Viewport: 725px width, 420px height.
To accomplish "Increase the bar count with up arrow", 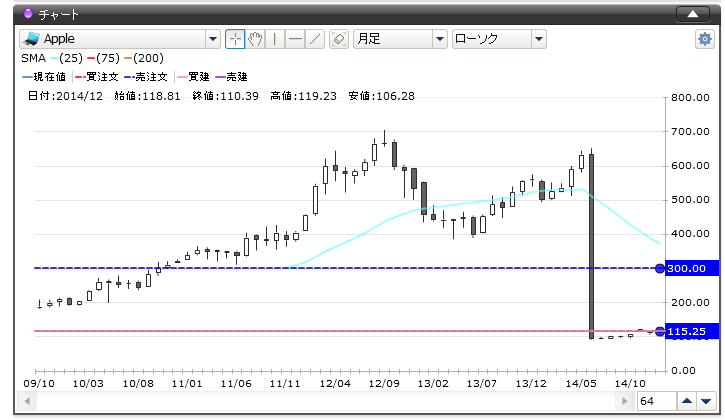I will click(686, 401).
